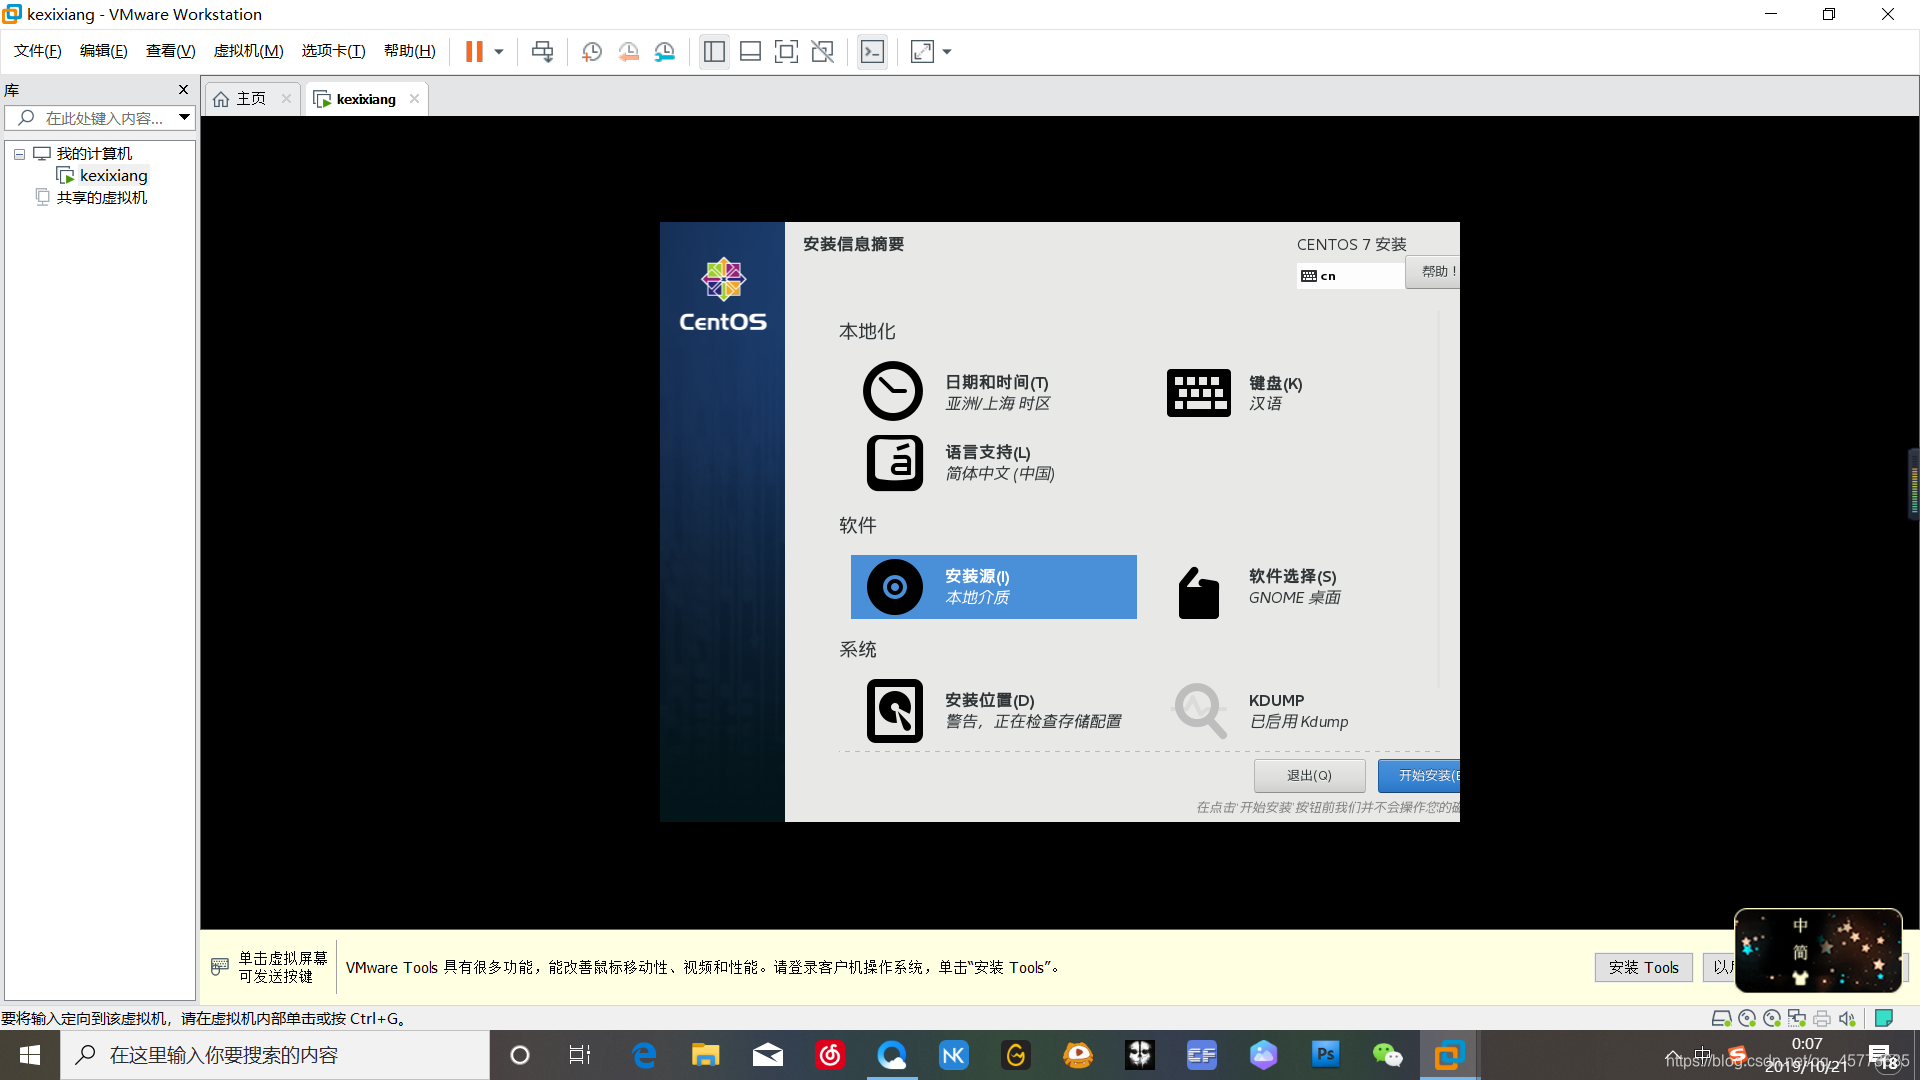Close the 库 library panel
The width and height of the screenshot is (1920, 1080).
click(x=183, y=90)
